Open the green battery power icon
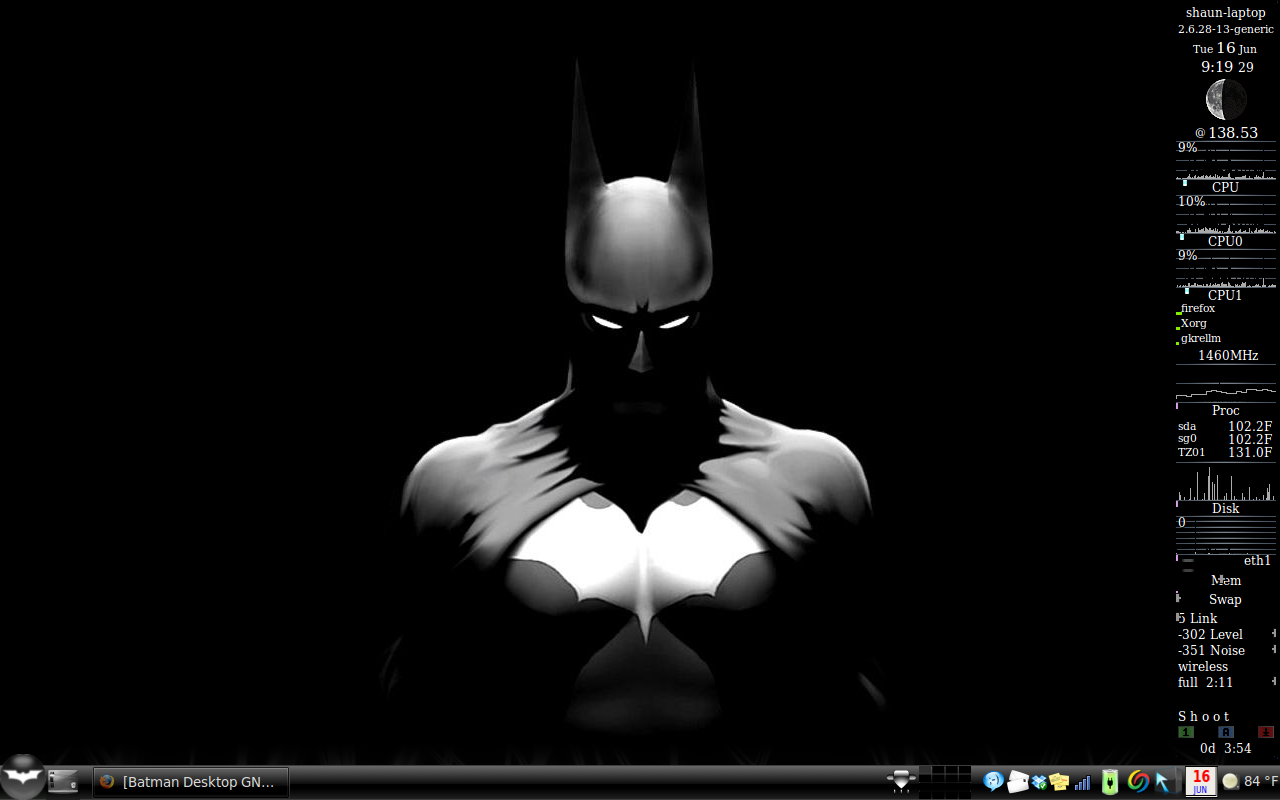The height and width of the screenshot is (800, 1280). click(1110, 782)
